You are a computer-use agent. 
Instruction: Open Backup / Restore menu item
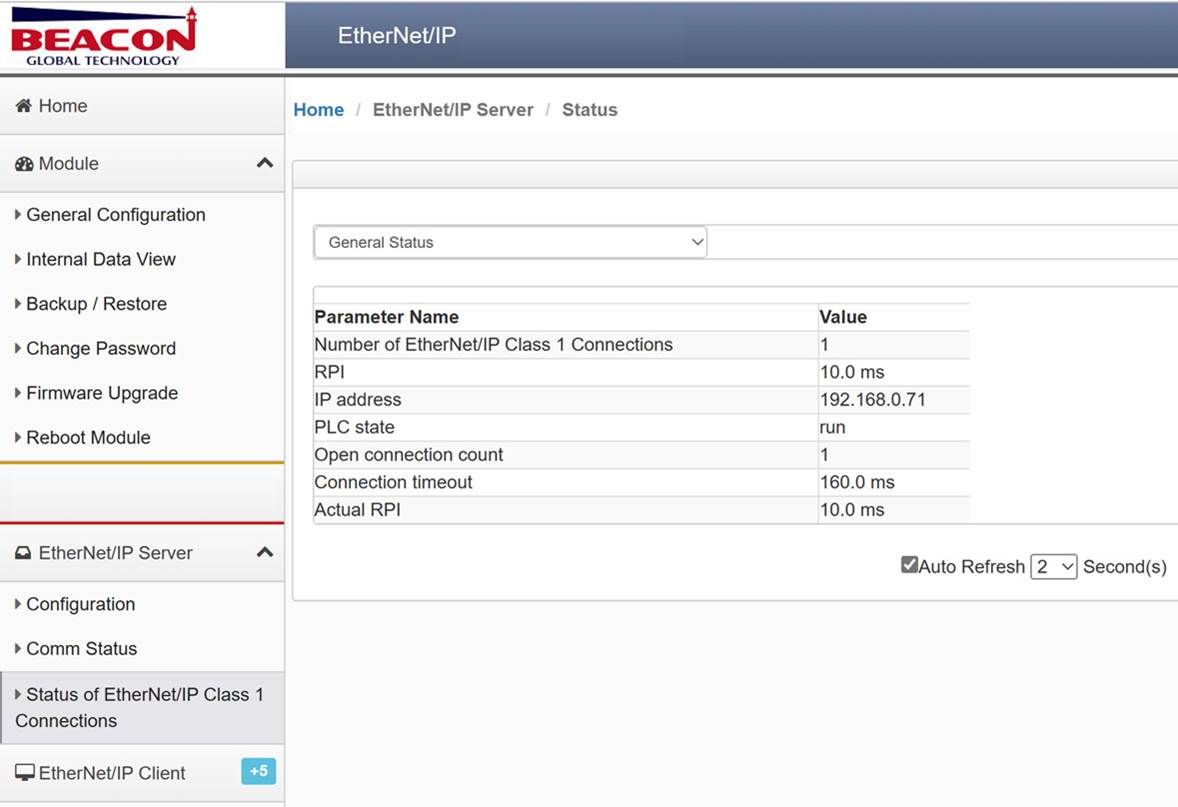click(x=96, y=304)
